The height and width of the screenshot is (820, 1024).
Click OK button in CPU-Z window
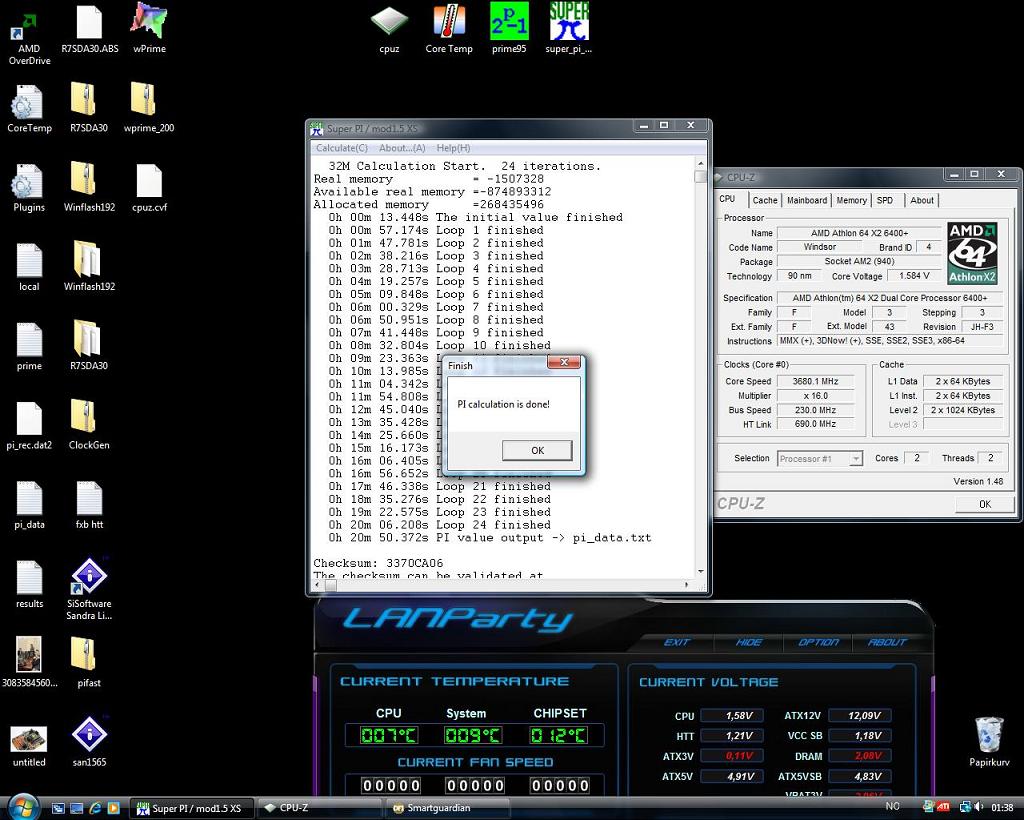pyautogui.click(x=985, y=504)
